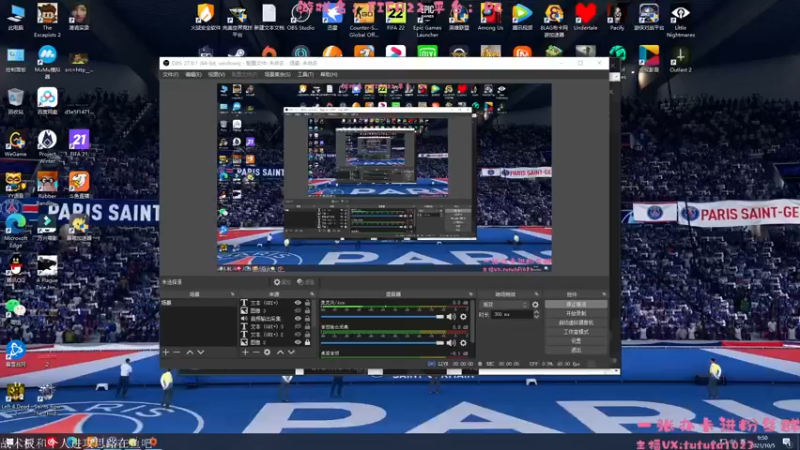
Task: Adjust the second mixer channel volume slider
Action: pyautogui.click(x=382, y=343)
